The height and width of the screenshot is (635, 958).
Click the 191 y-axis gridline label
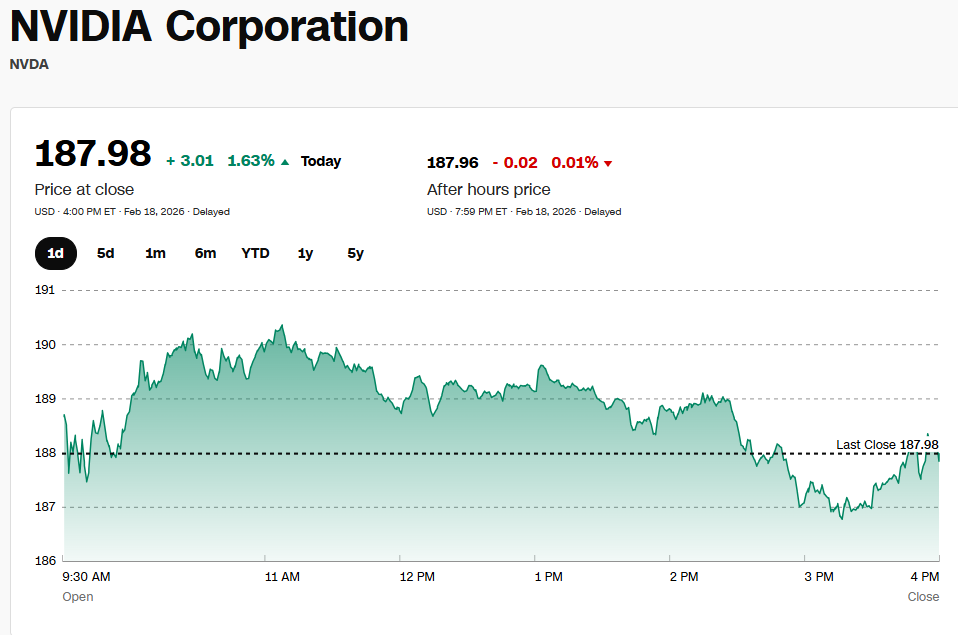point(45,290)
